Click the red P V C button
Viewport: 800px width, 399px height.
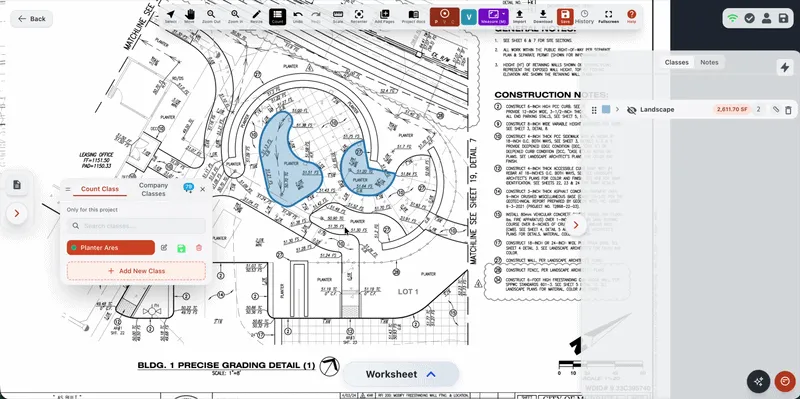click(x=444, y=17)
